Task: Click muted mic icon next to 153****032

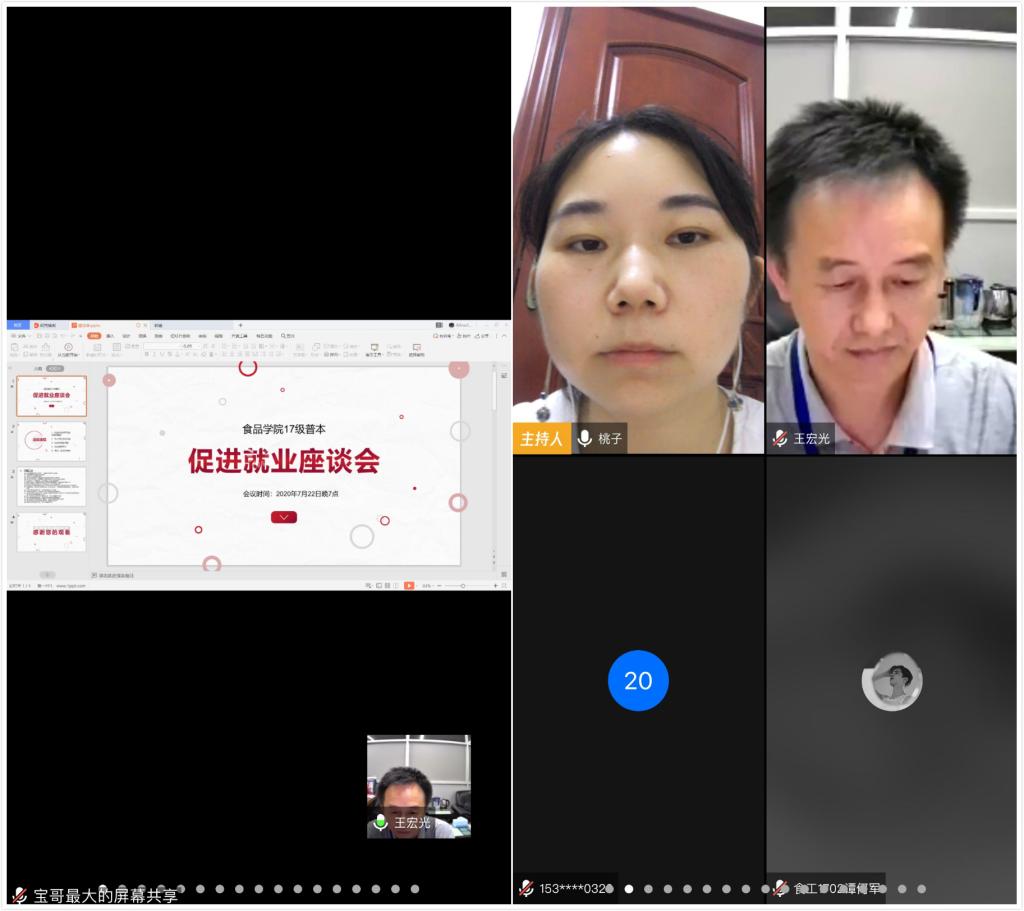Action: click(526, 888)
